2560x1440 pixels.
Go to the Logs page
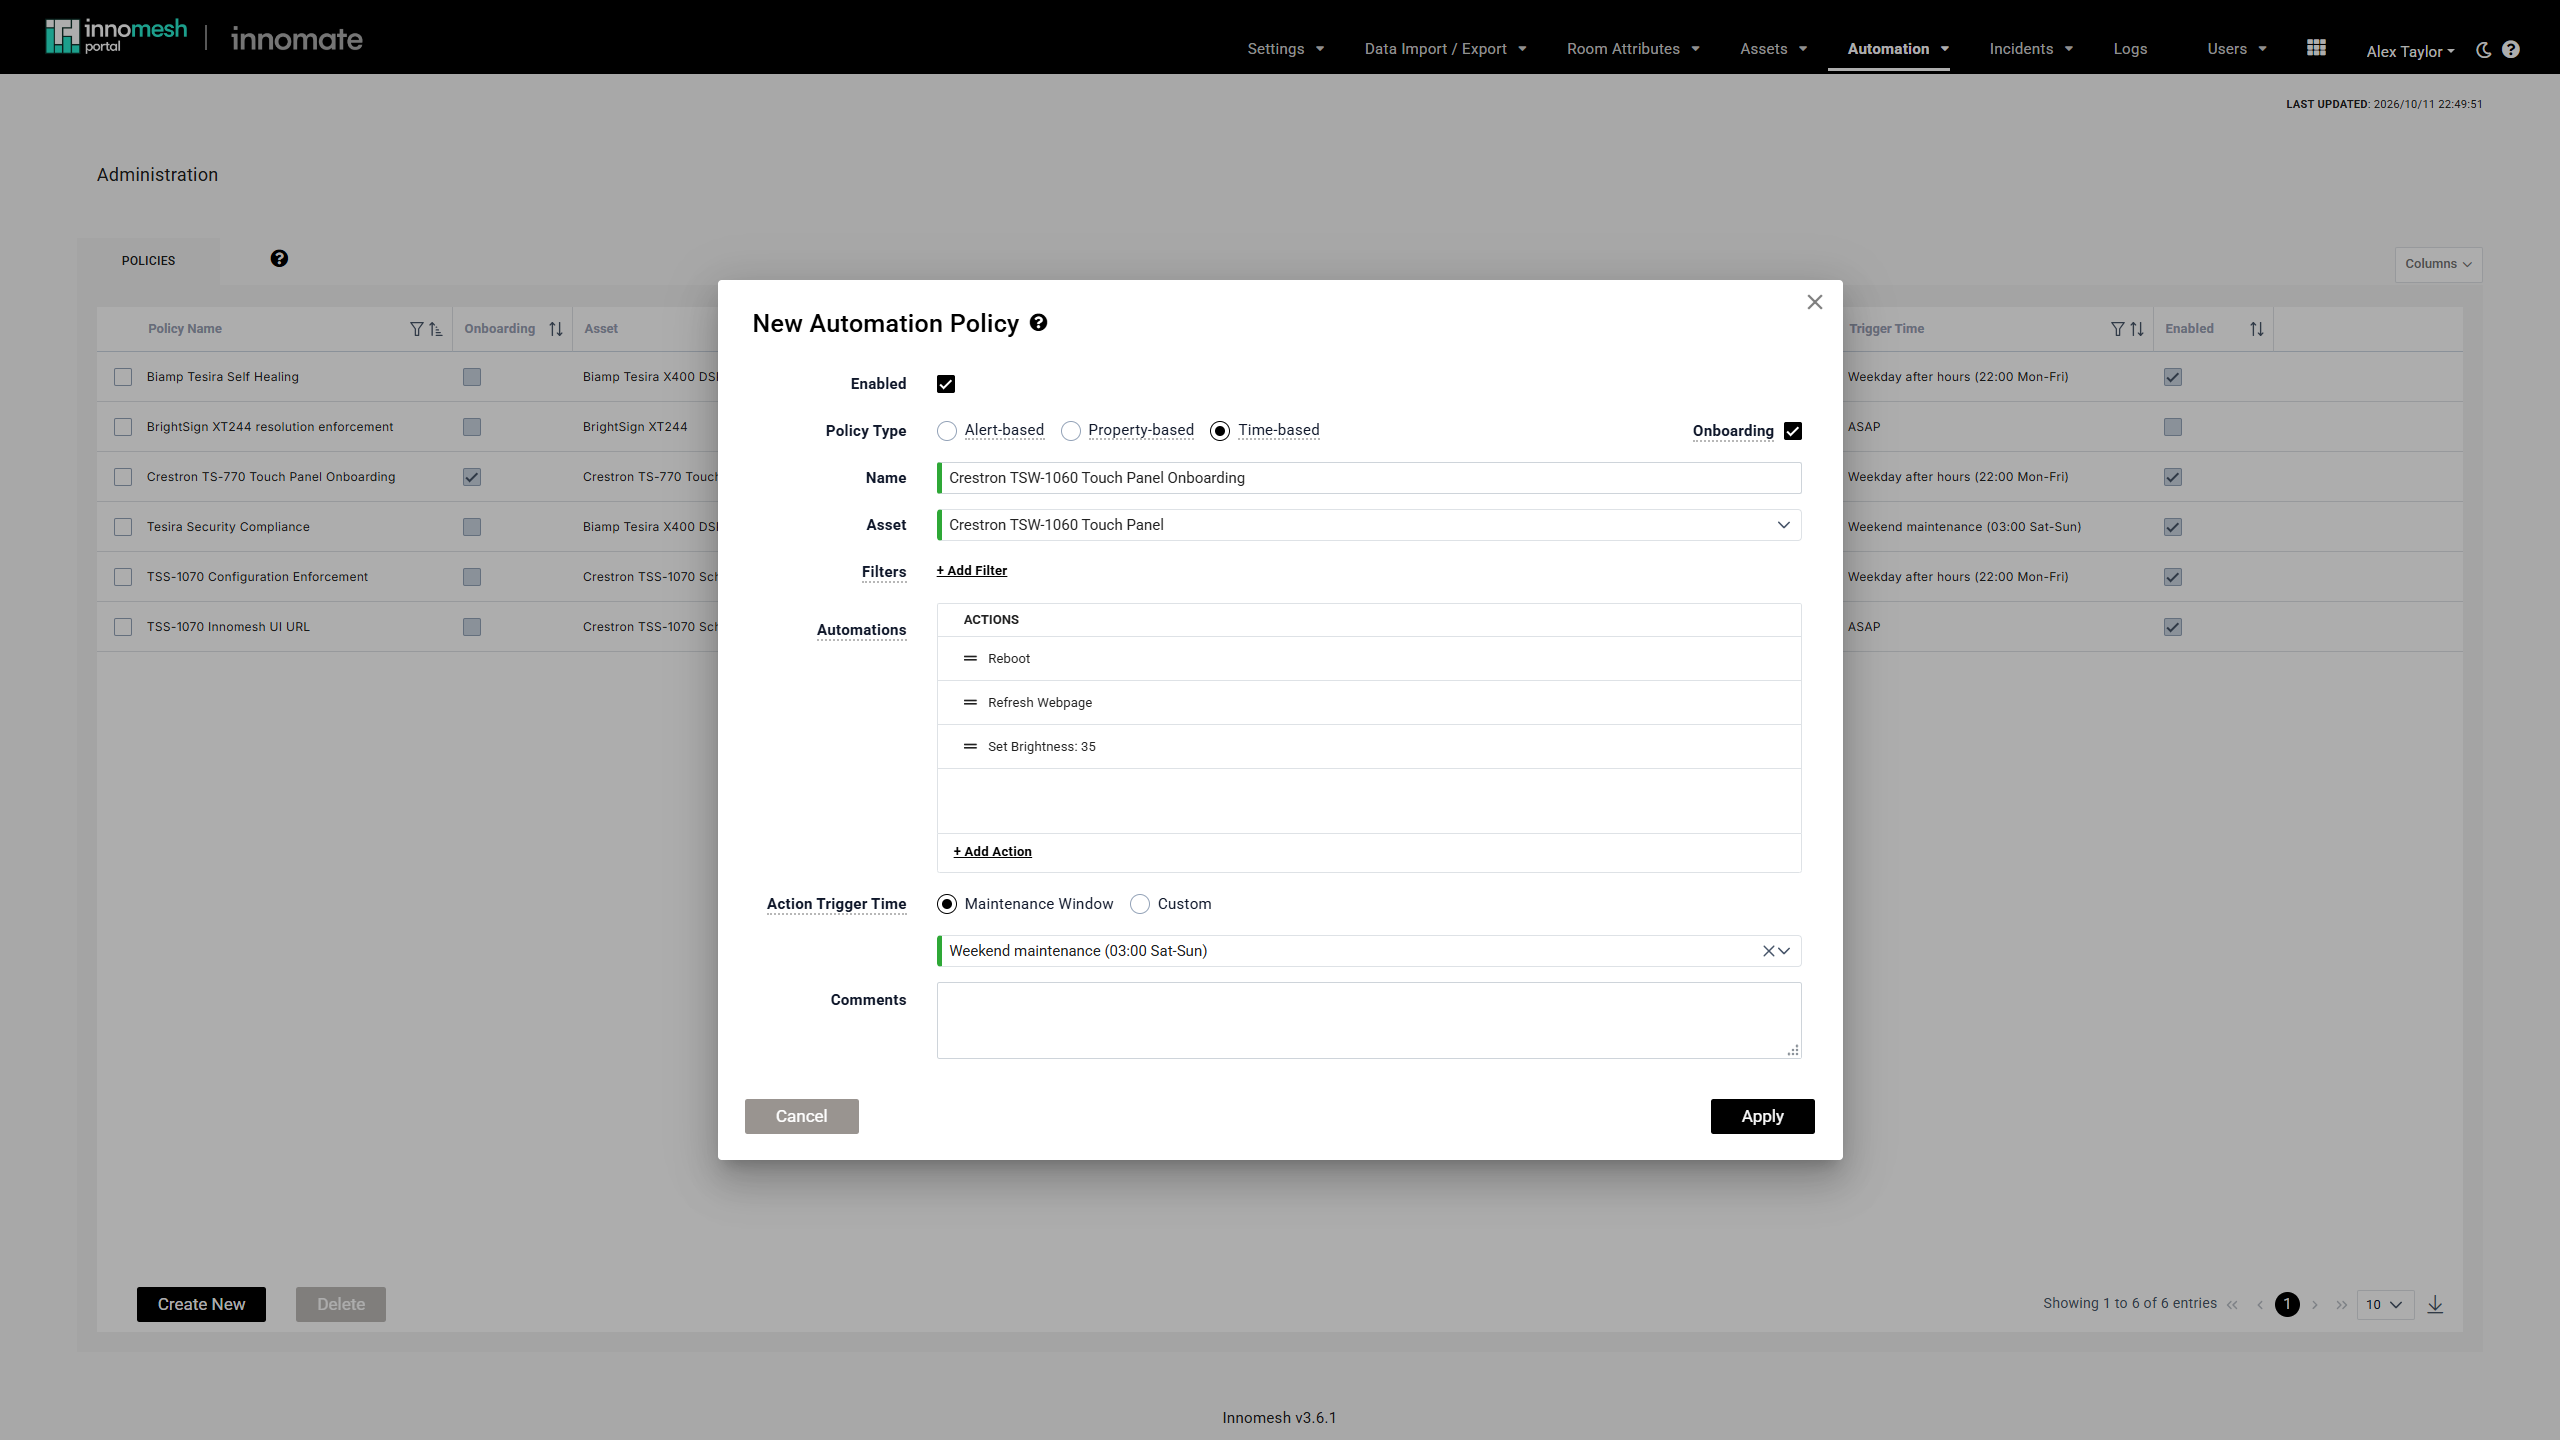click(2130, 49)
